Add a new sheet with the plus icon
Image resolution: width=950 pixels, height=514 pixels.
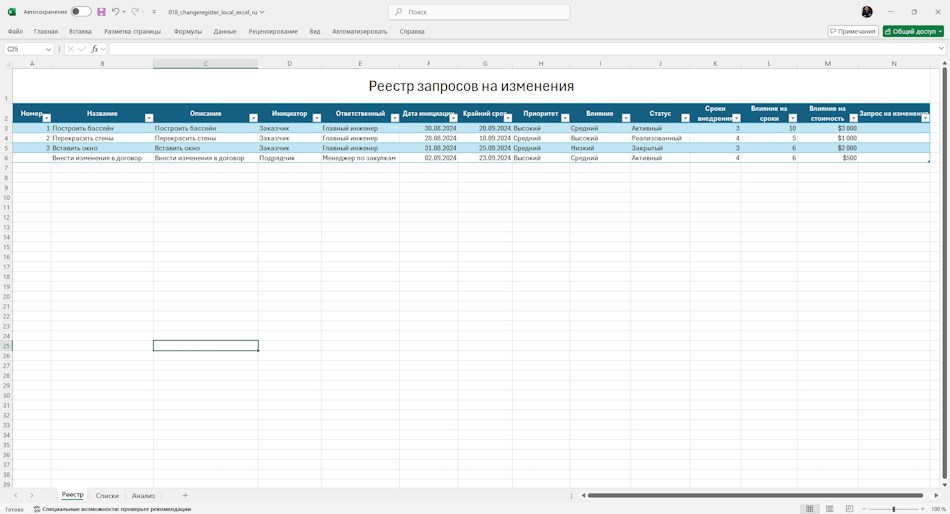point(185,495)
